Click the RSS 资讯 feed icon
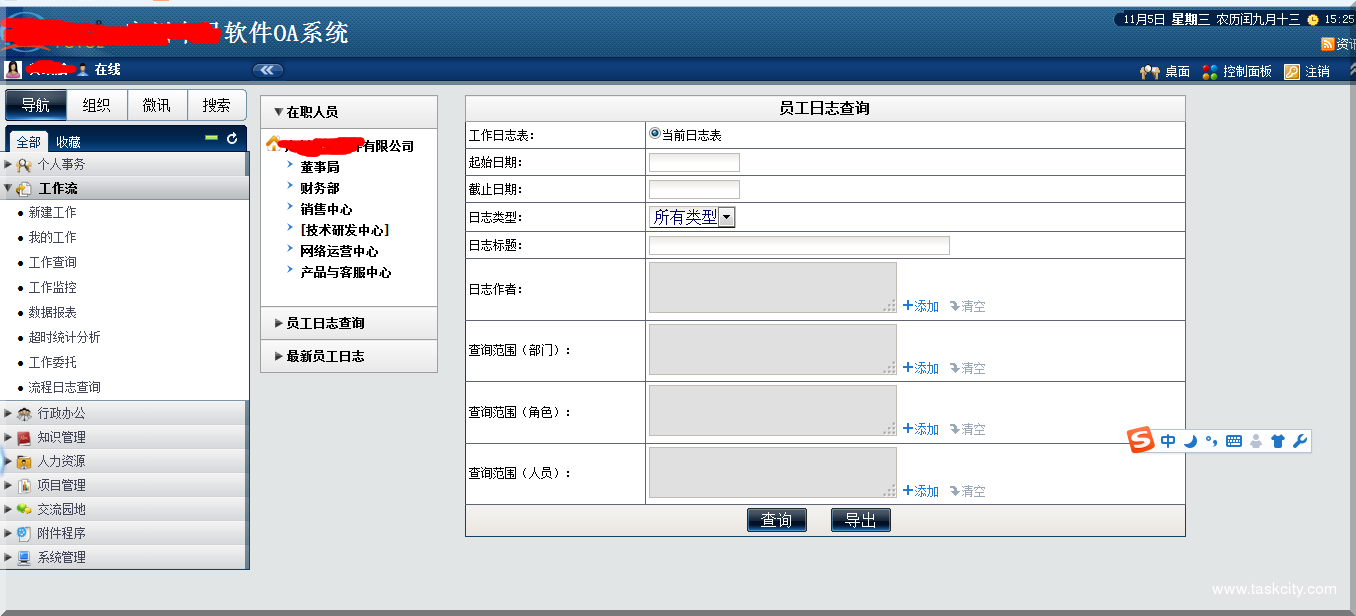Image resolution: width=1356 pixels, height=616 pixels. coord(1327,44)
